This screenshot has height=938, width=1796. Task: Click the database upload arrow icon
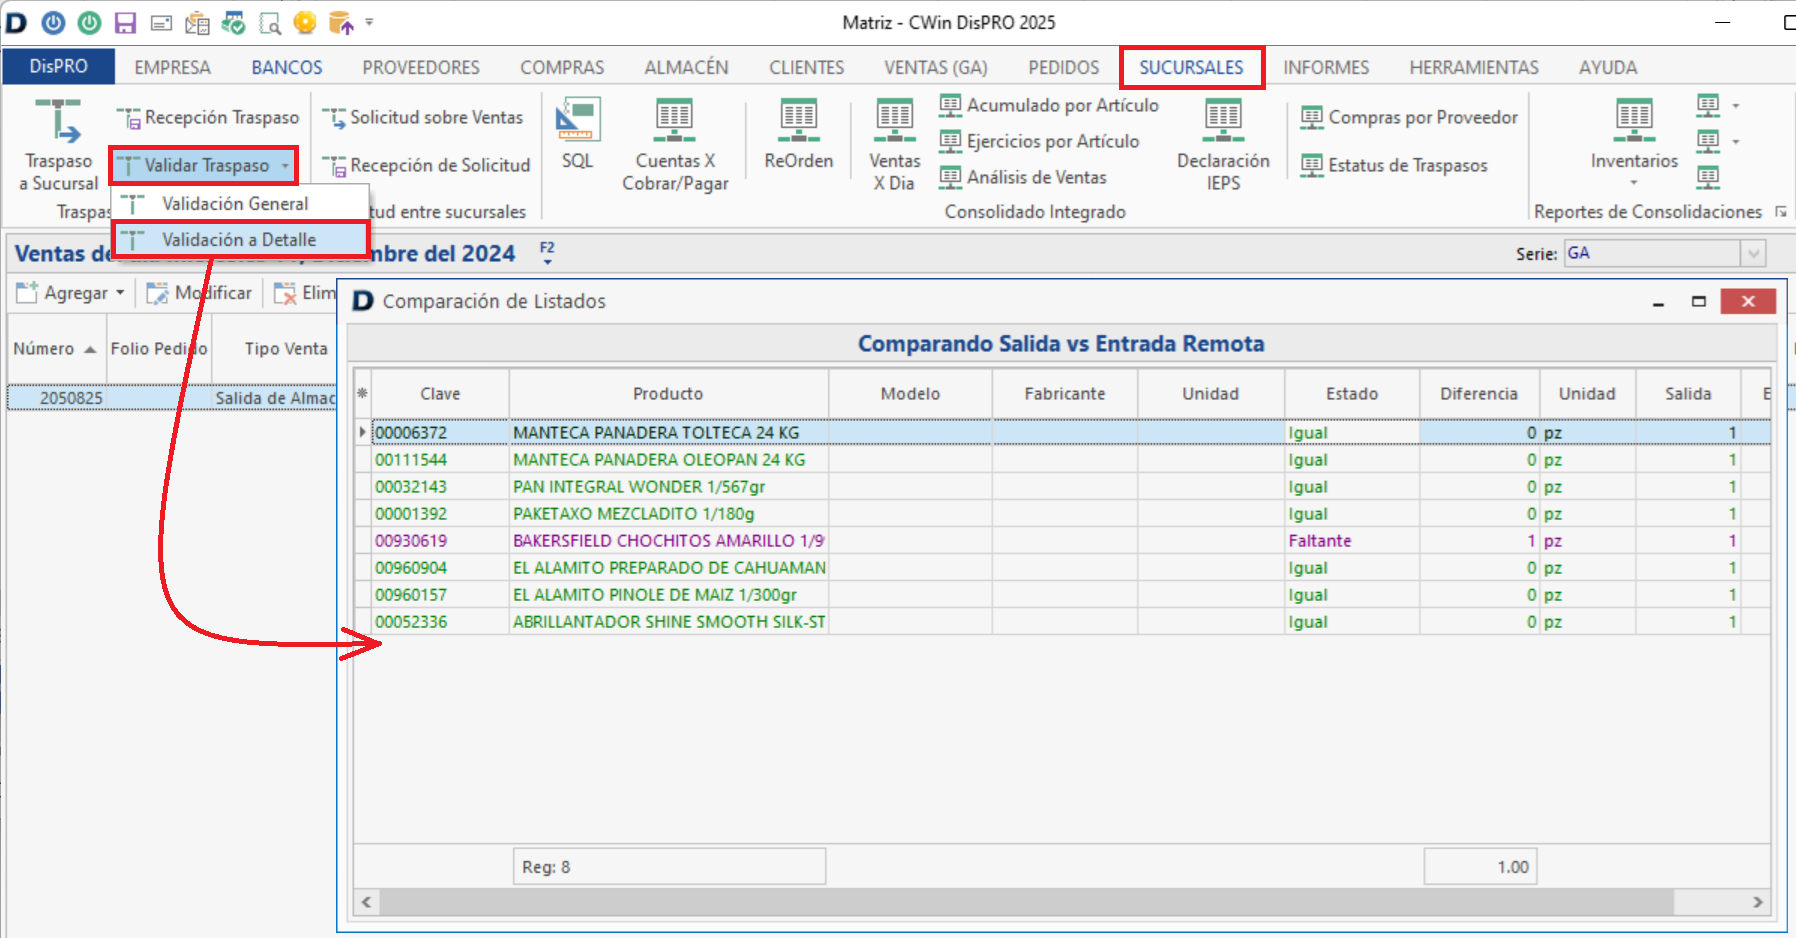click(x=341, y=22)
